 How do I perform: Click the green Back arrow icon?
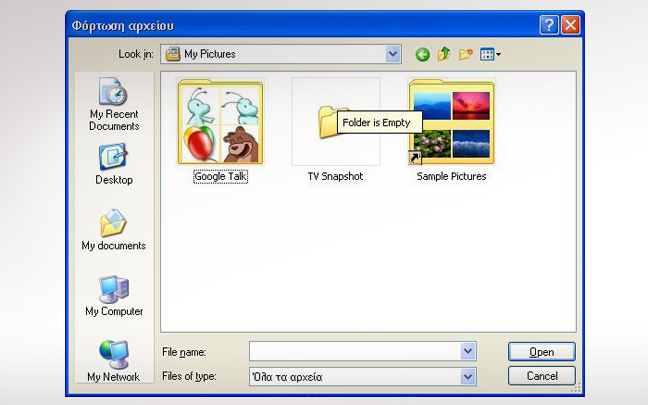tap(423, 54)
